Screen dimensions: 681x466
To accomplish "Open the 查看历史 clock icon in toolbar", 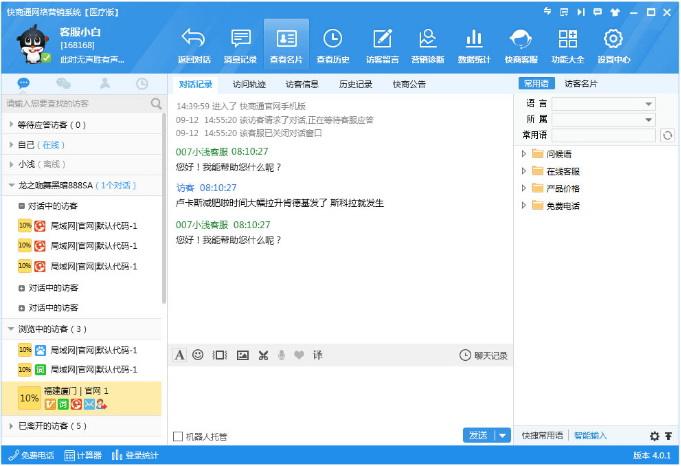I will pos(333,40).
